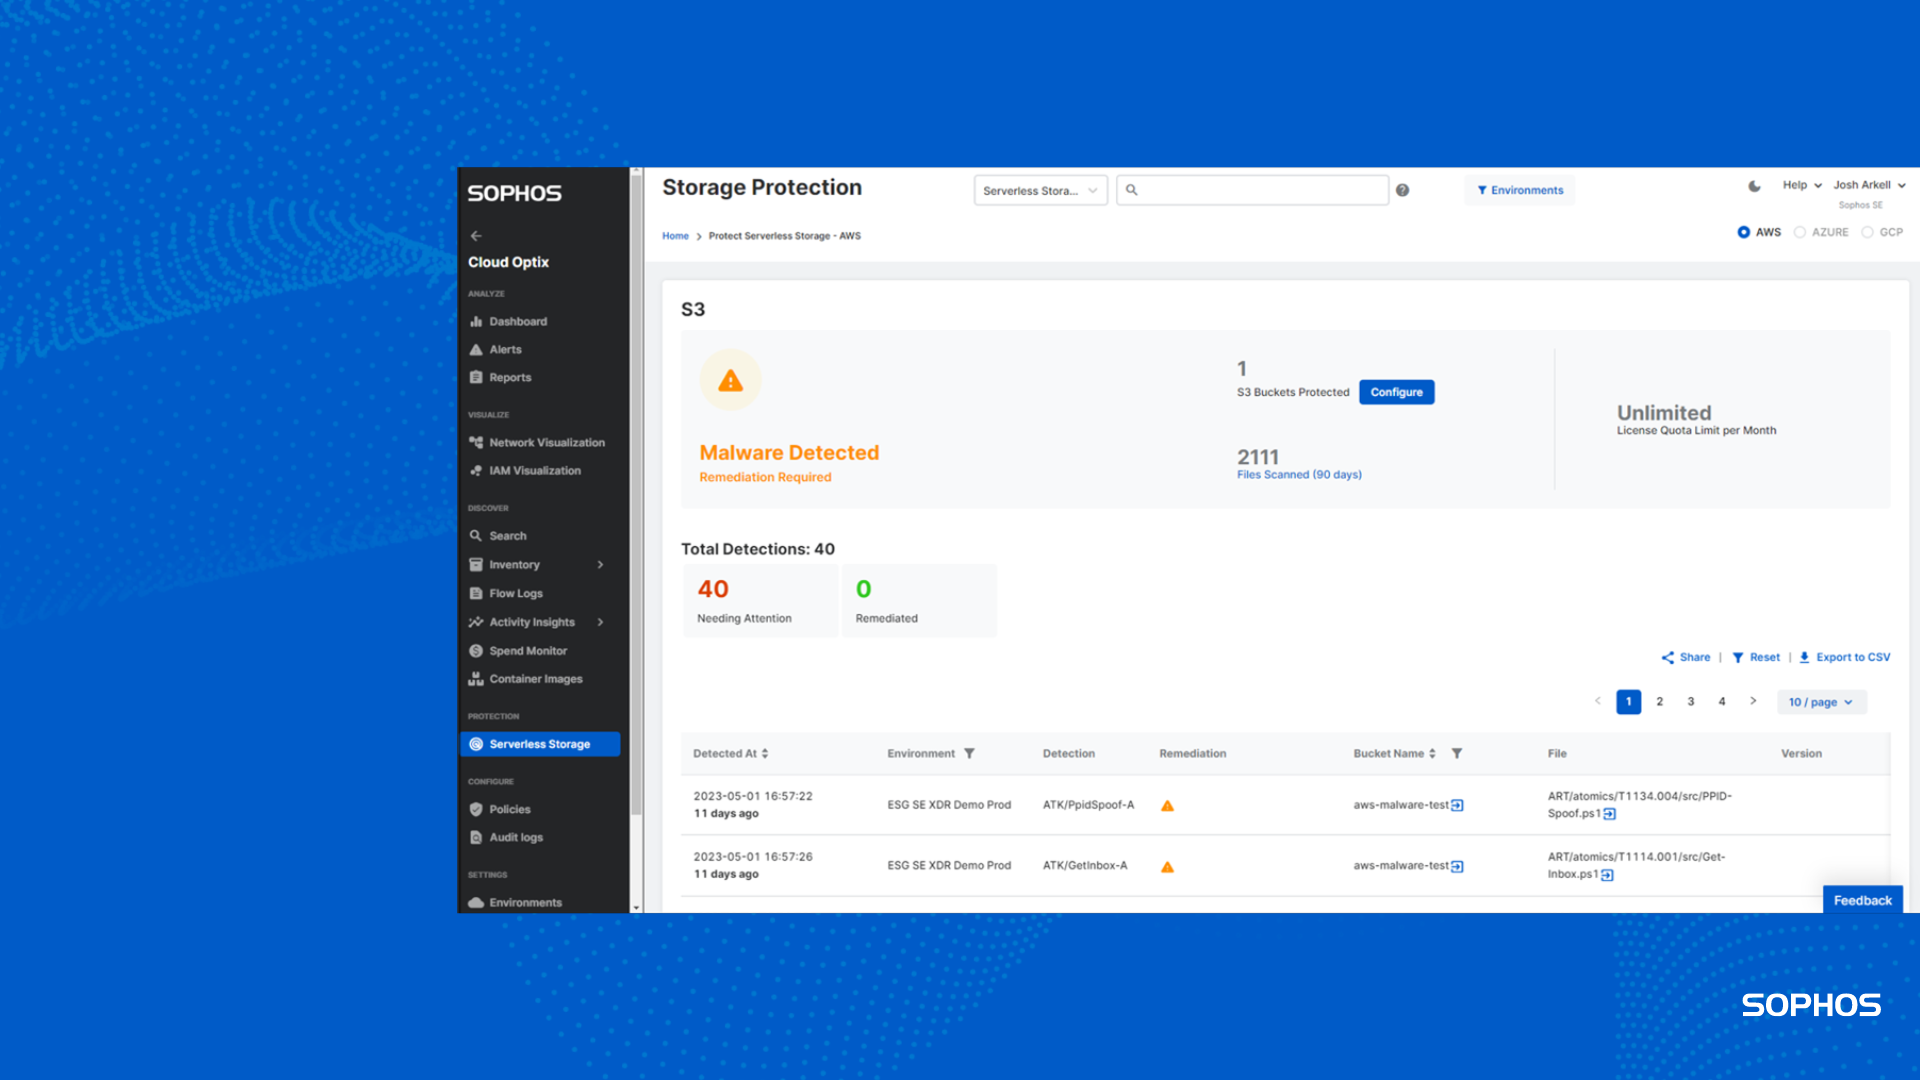This screenshot has width=1920, height=1080.
Task: Select the AWS radio button
Action: (1744, 232)
